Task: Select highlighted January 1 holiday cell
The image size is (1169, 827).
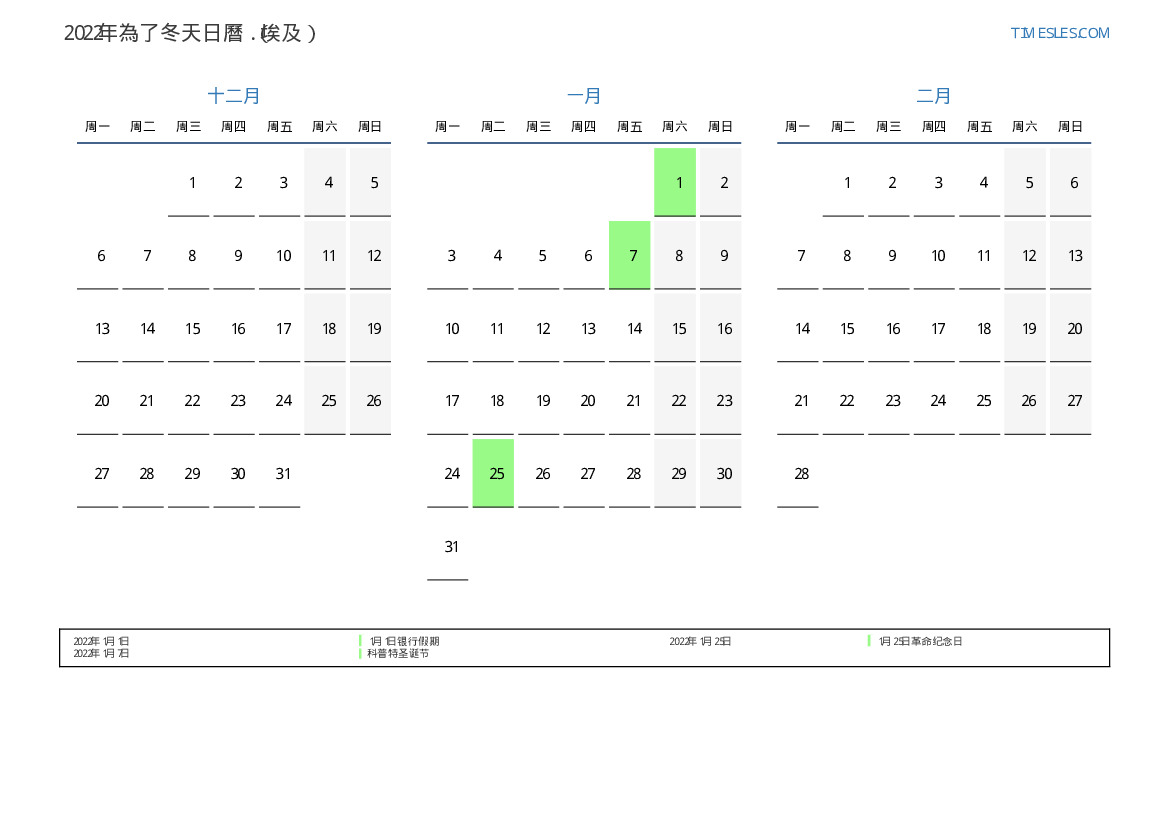Action: pos(675,183)
